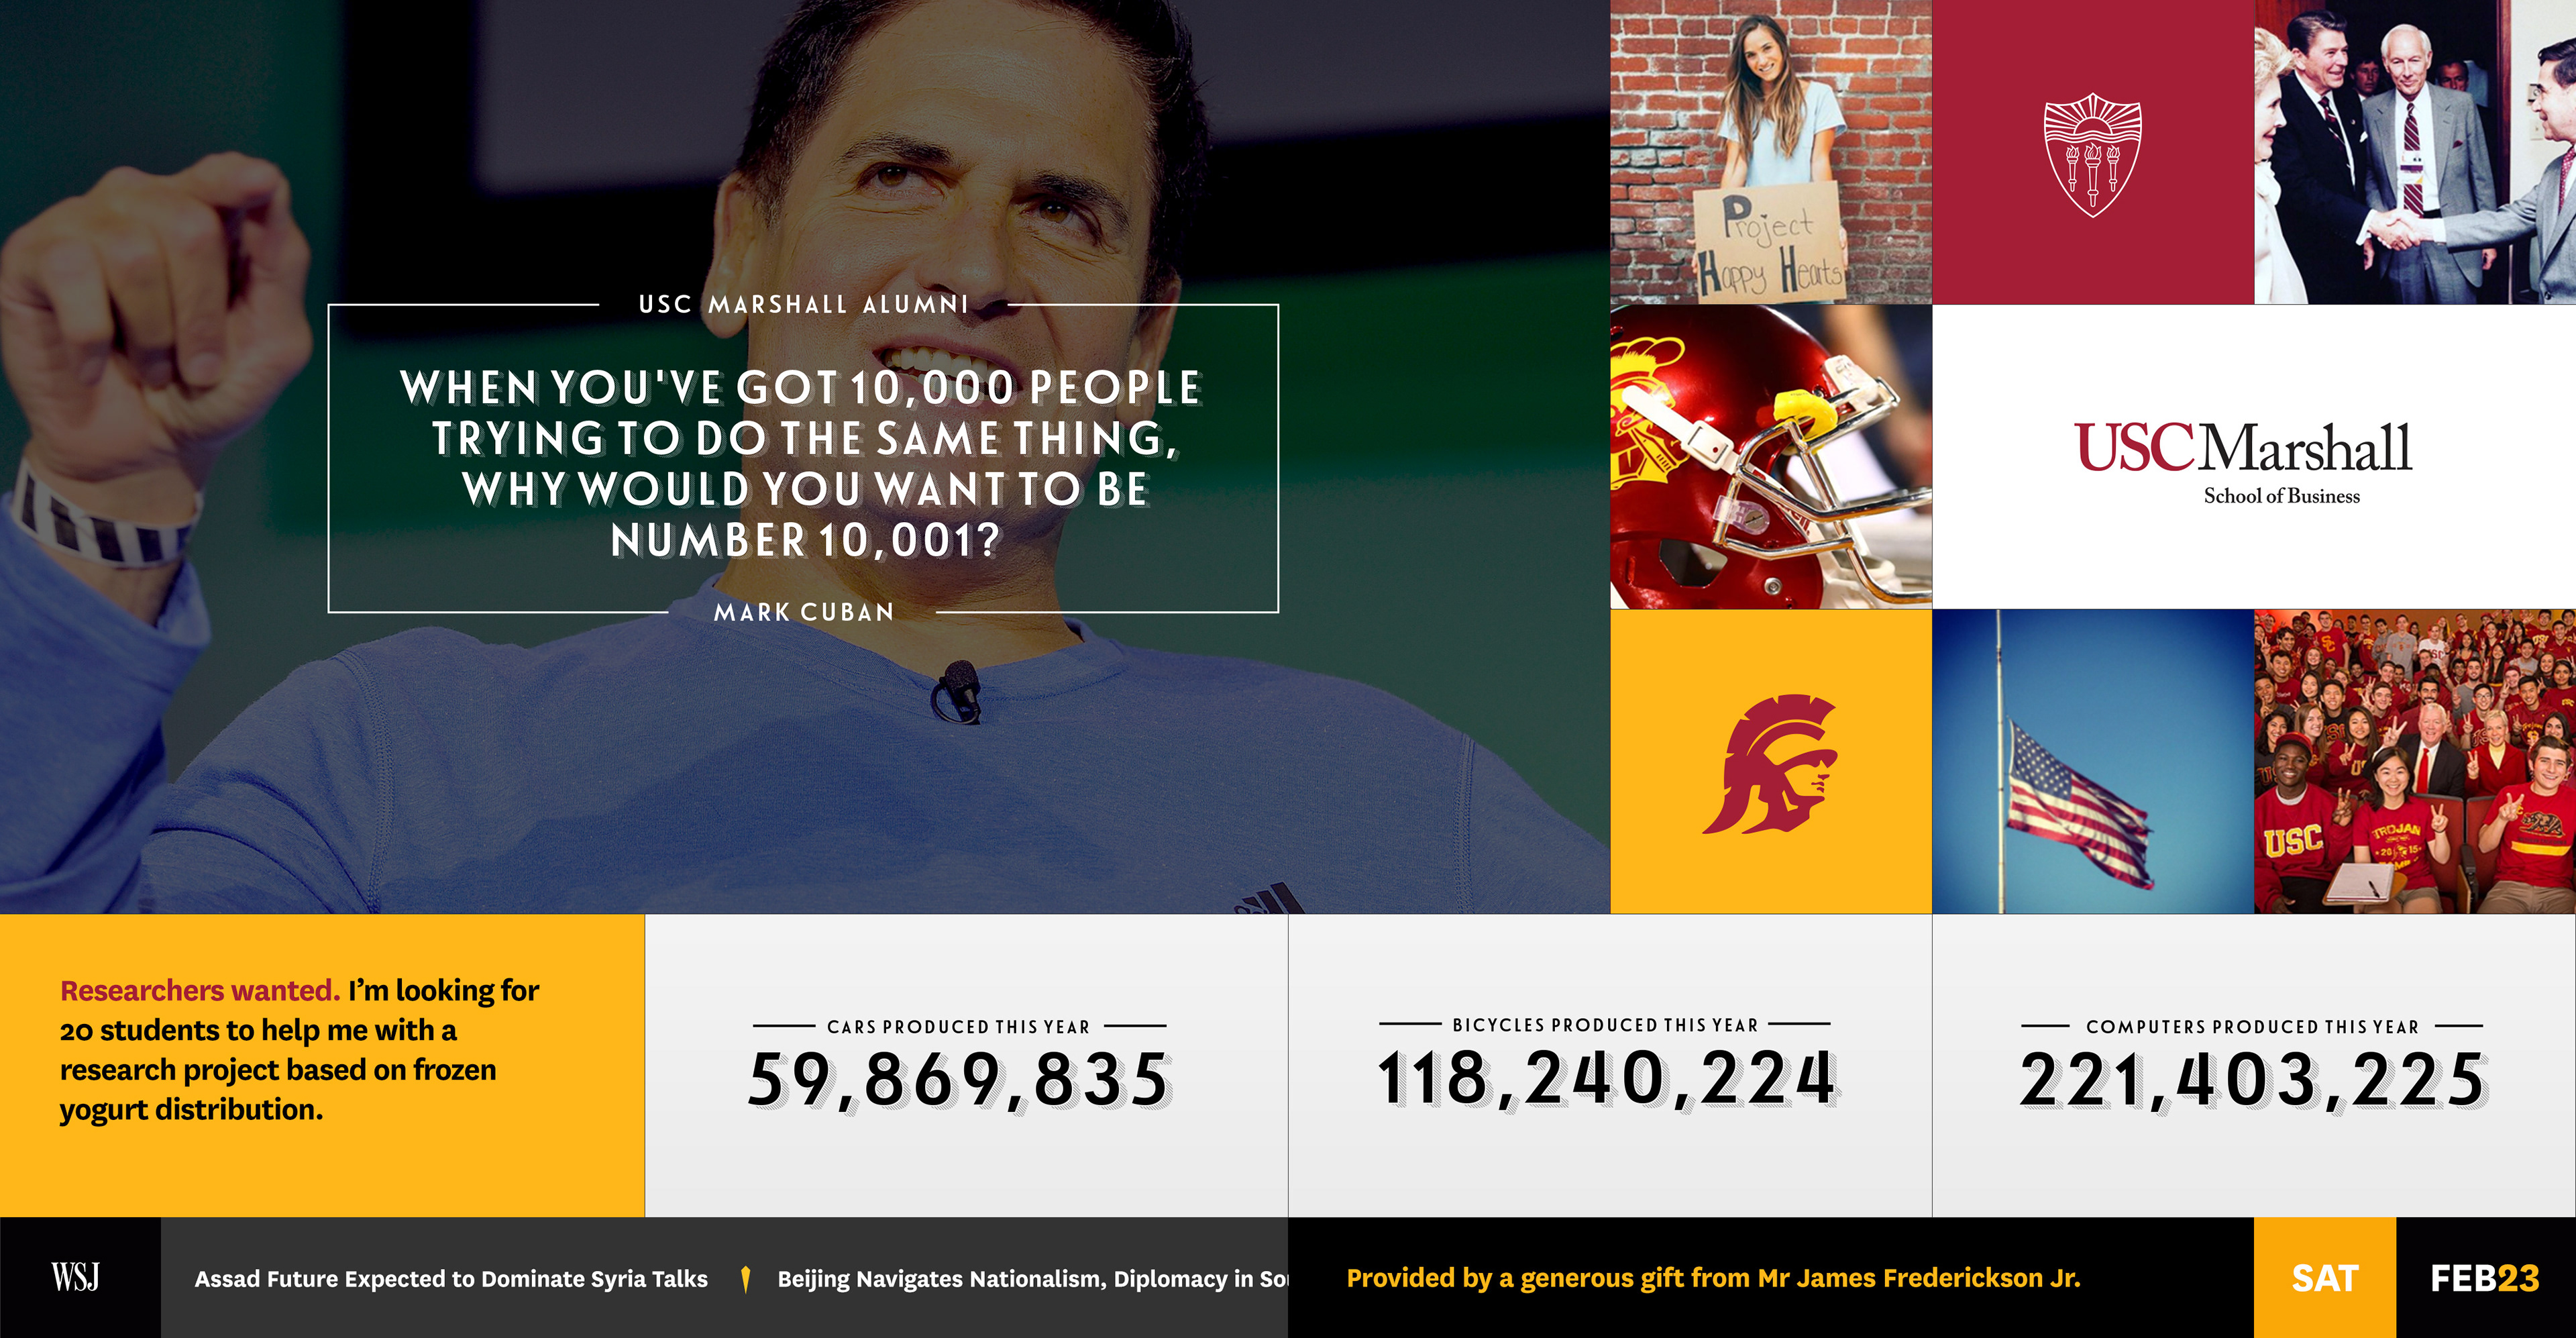The image size is (2576, 1338).
Task: Click the Researchers wanted announcement
Action: point(300,1050)
